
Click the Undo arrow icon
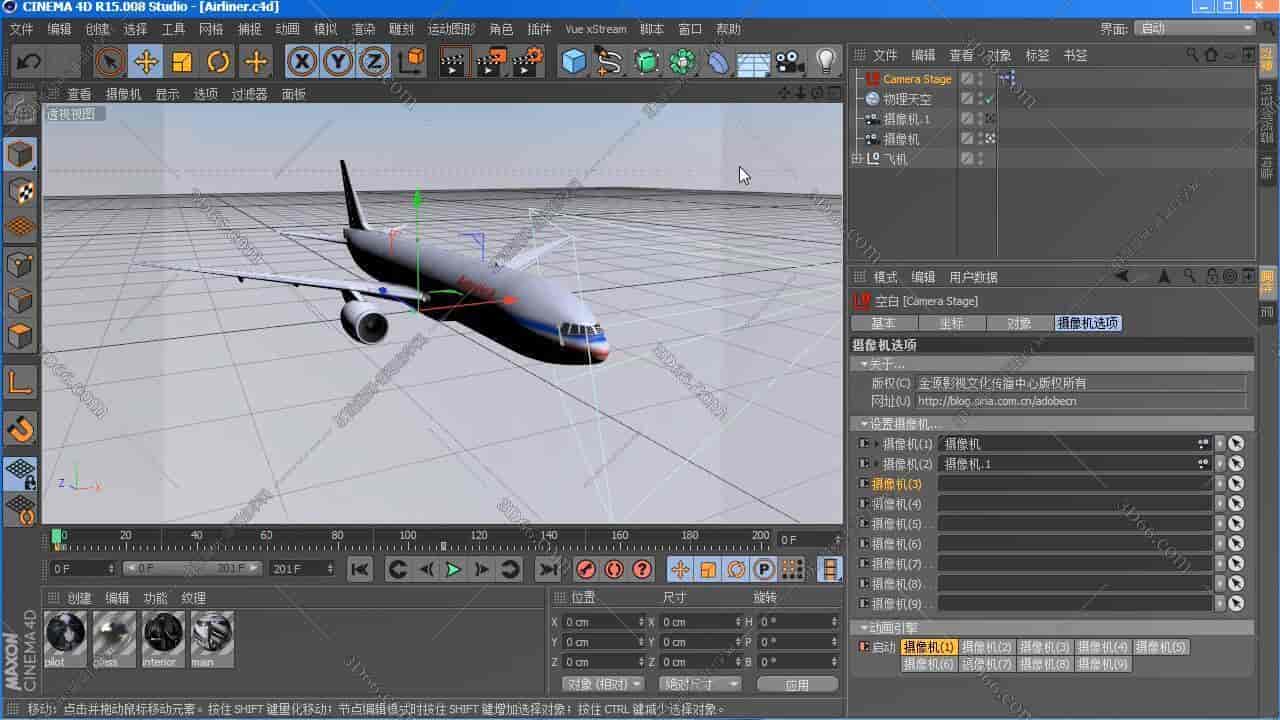click(28, 62)
